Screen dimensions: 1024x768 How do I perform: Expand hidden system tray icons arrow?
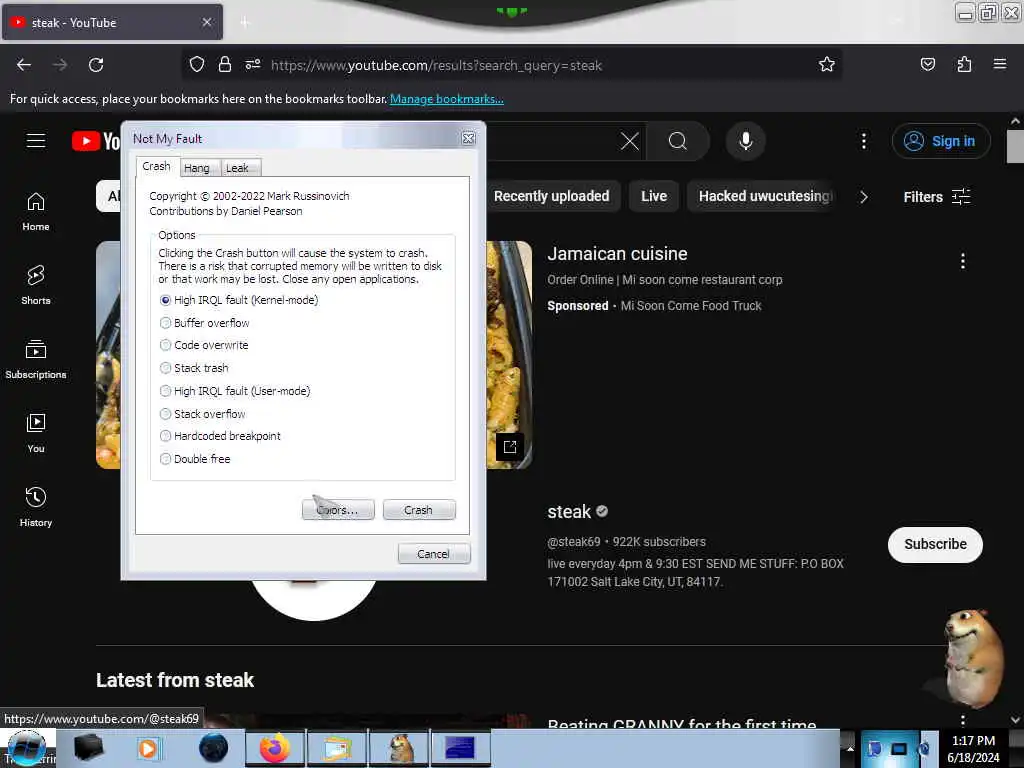click(850, 748)
